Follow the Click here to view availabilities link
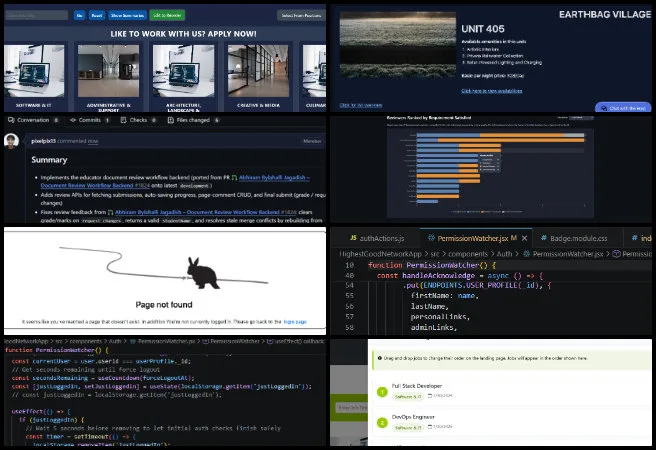 [492, 91]
